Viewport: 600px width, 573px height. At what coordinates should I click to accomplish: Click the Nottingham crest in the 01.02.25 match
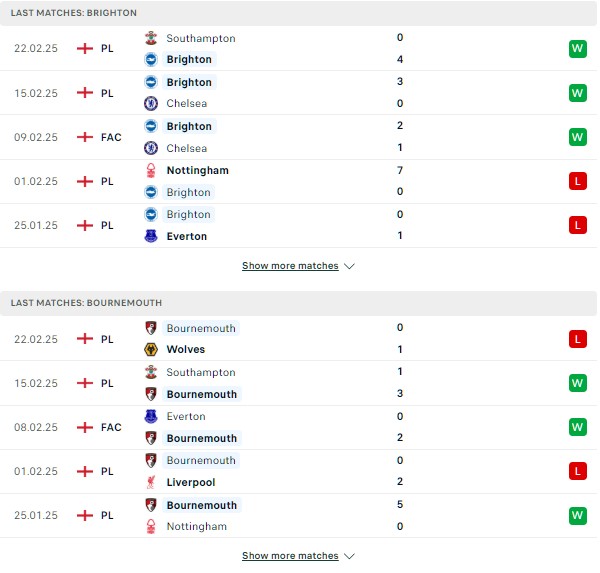[151, 170]
